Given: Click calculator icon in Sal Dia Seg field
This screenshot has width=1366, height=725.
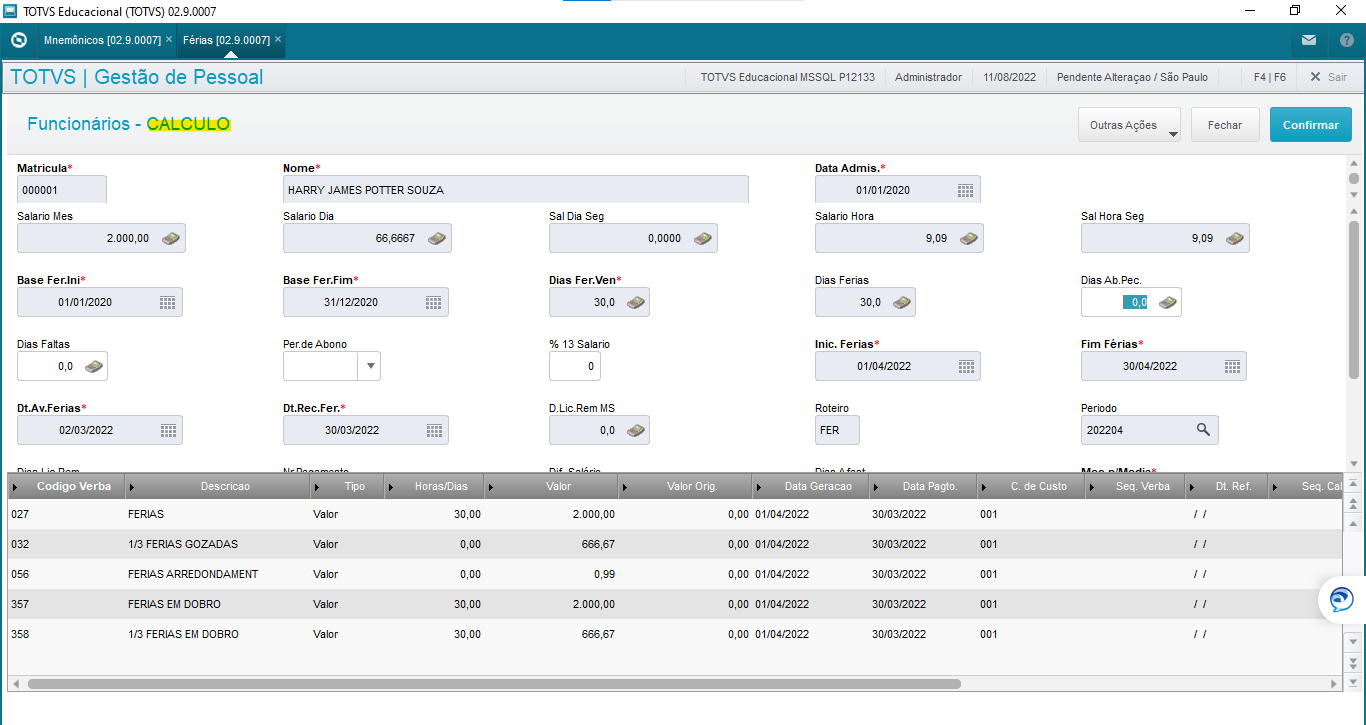Looking at the screenshot, I should (x=702, y=238).
